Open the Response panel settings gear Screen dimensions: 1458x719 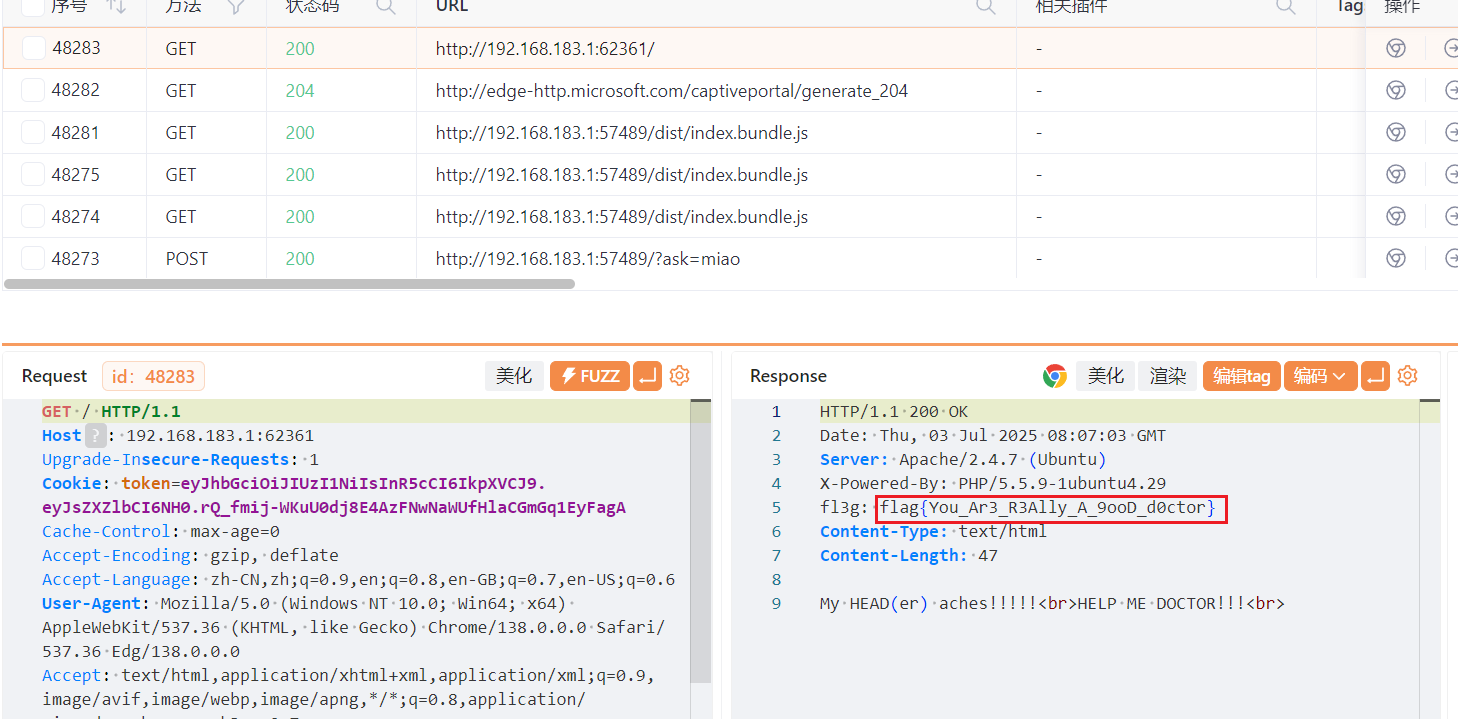click(x=1408, y=376)
